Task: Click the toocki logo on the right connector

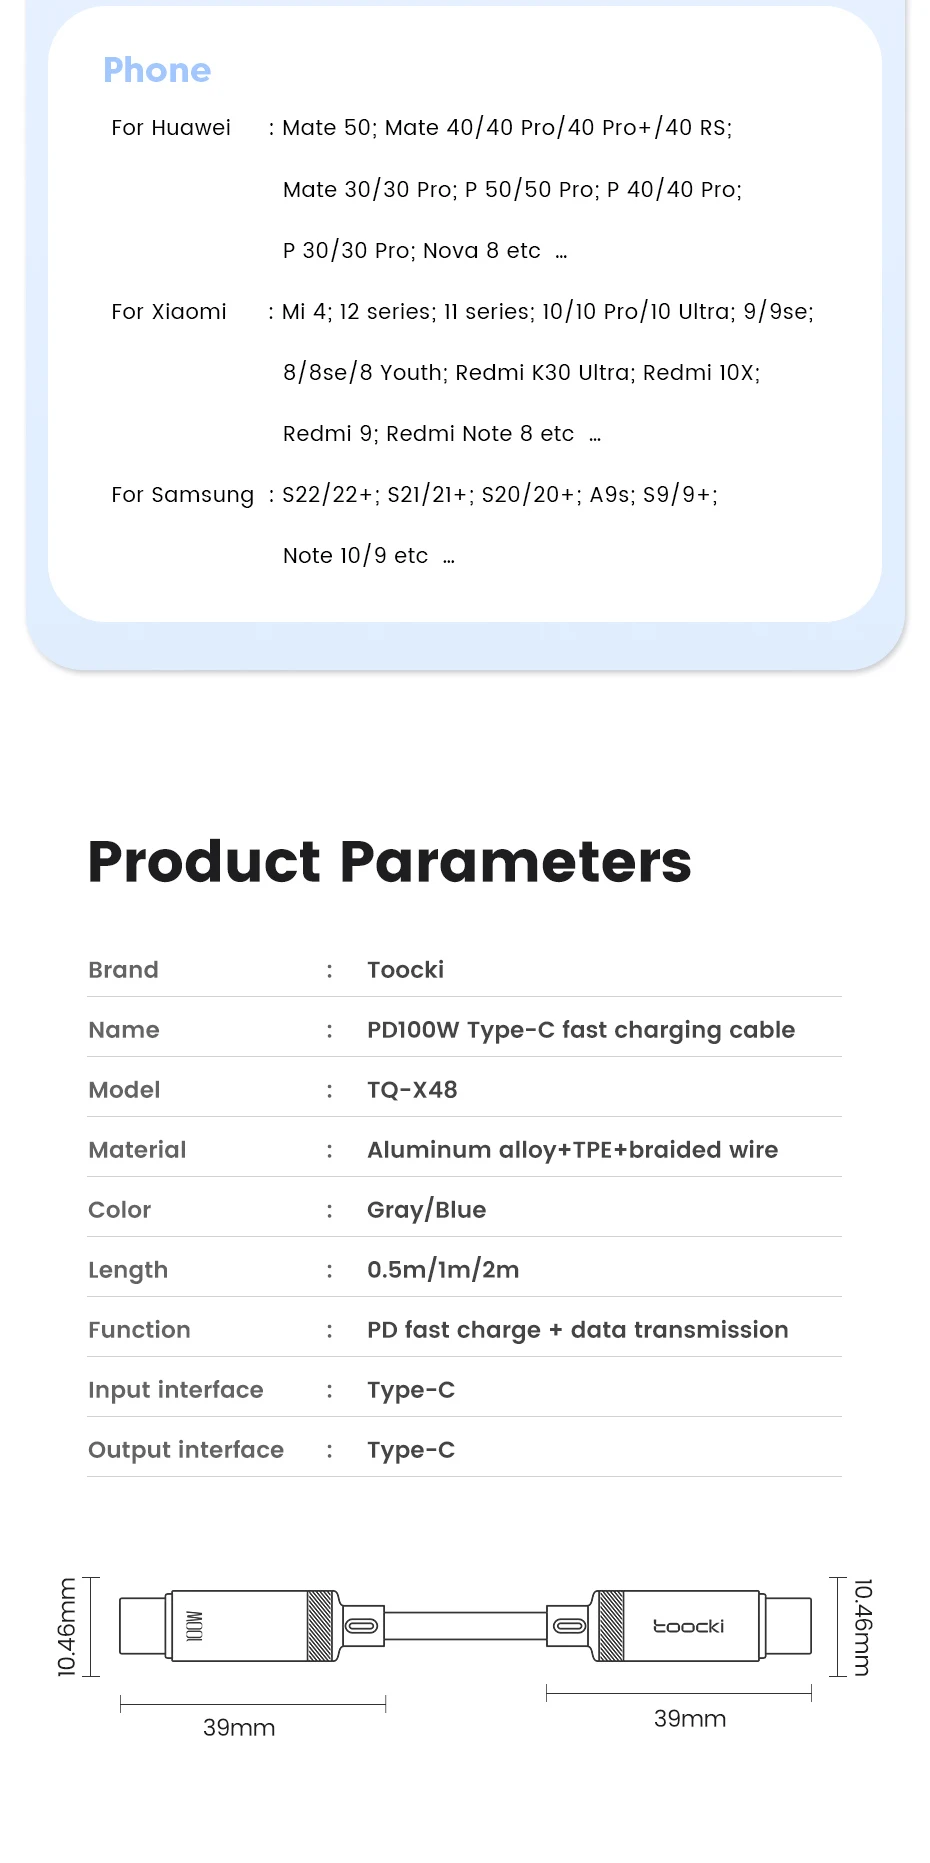Action: point(688,1626)
